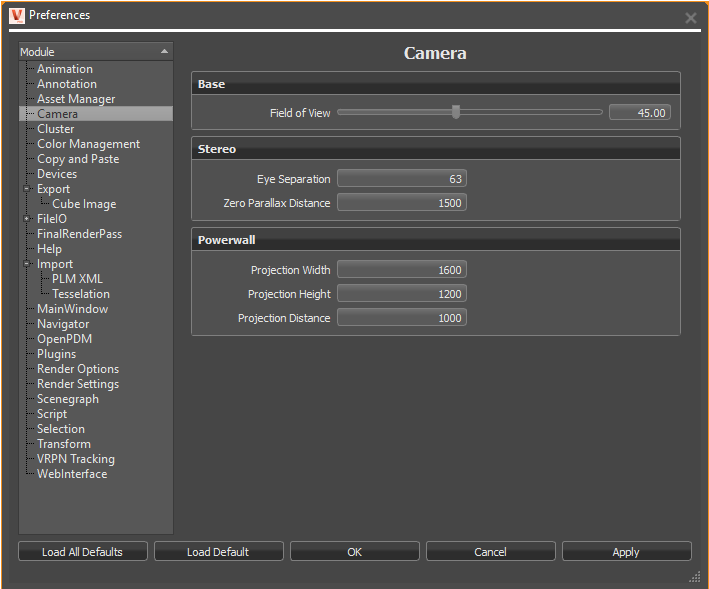Open Script preferences
Viewport: 709px width, 589px height.
(x=52, y=414)
